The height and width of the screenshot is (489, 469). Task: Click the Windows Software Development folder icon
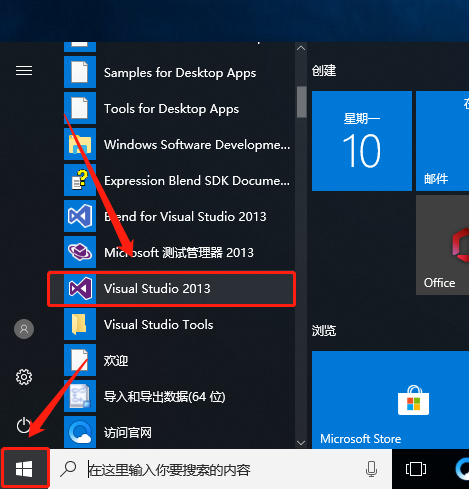coord(80,144)
